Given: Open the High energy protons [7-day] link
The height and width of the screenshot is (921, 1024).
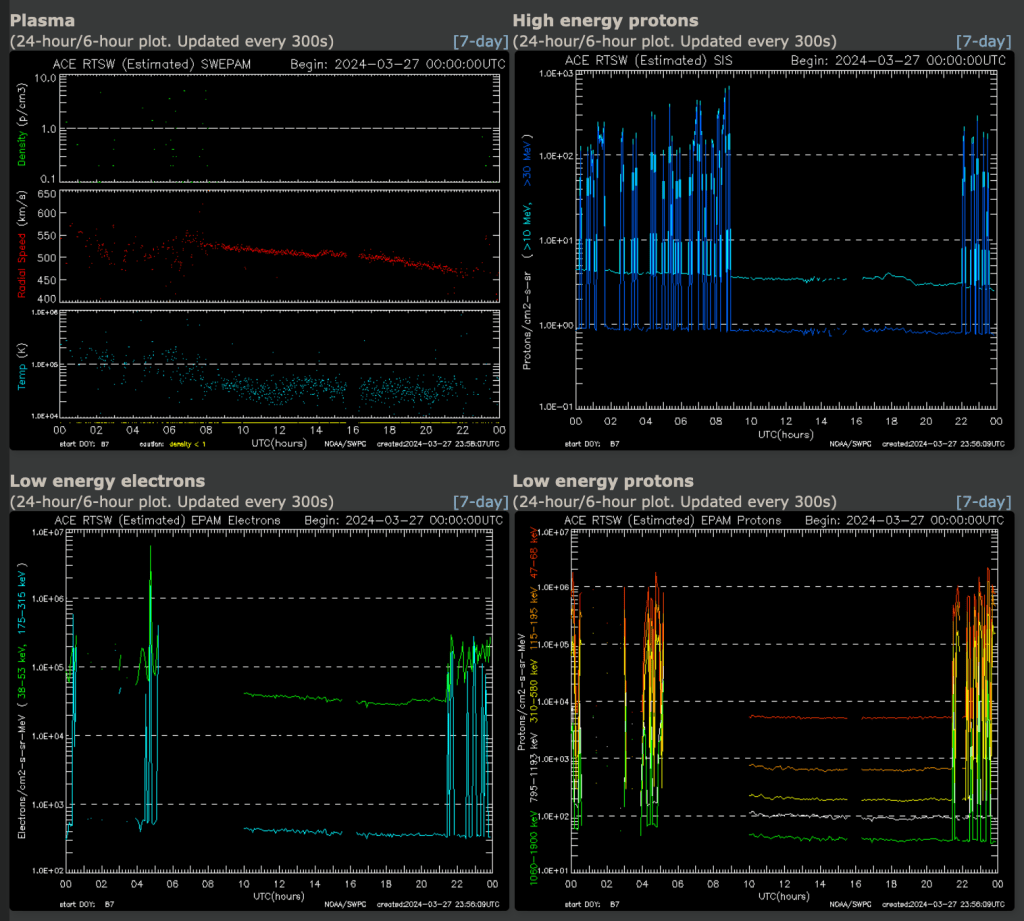Looking at the screenshot, I should coord(984,41).
